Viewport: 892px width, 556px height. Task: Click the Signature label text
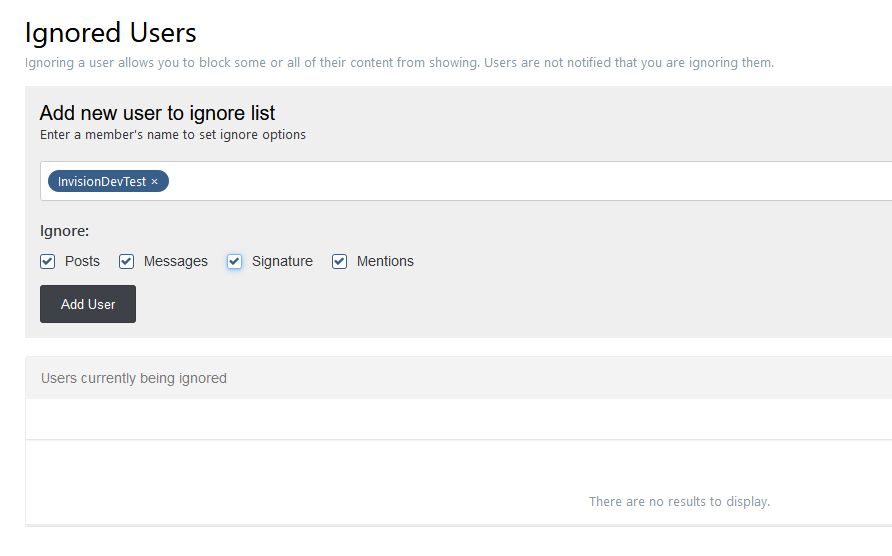pos(282,261)
